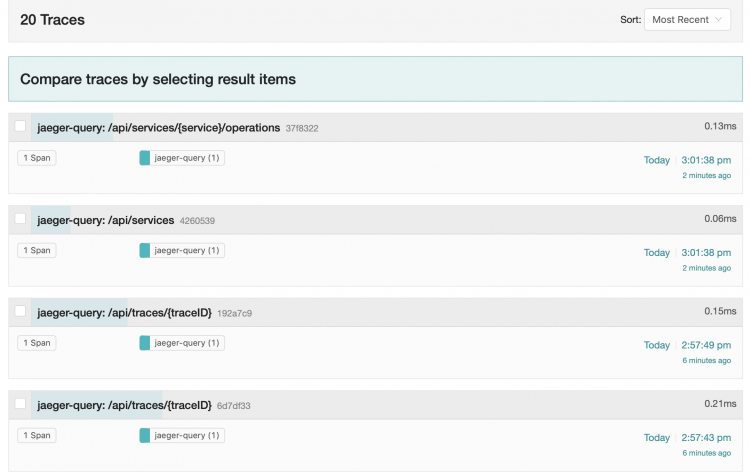The height and width of the screenshot is (473, 750).
Task: Open the /api/traces/{traceID} trace 6d7df33
Action: 124,405
